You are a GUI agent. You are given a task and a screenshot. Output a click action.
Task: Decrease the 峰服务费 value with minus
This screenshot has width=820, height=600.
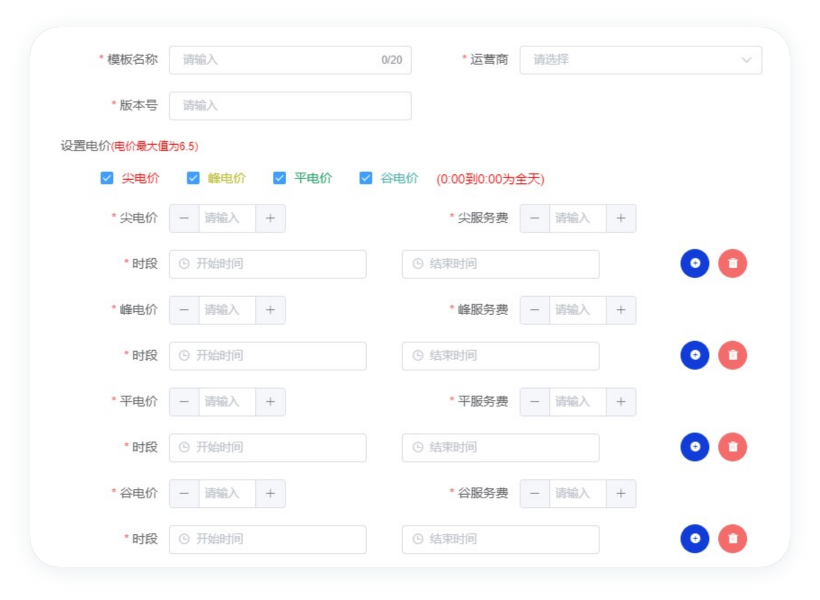(535, 310)
